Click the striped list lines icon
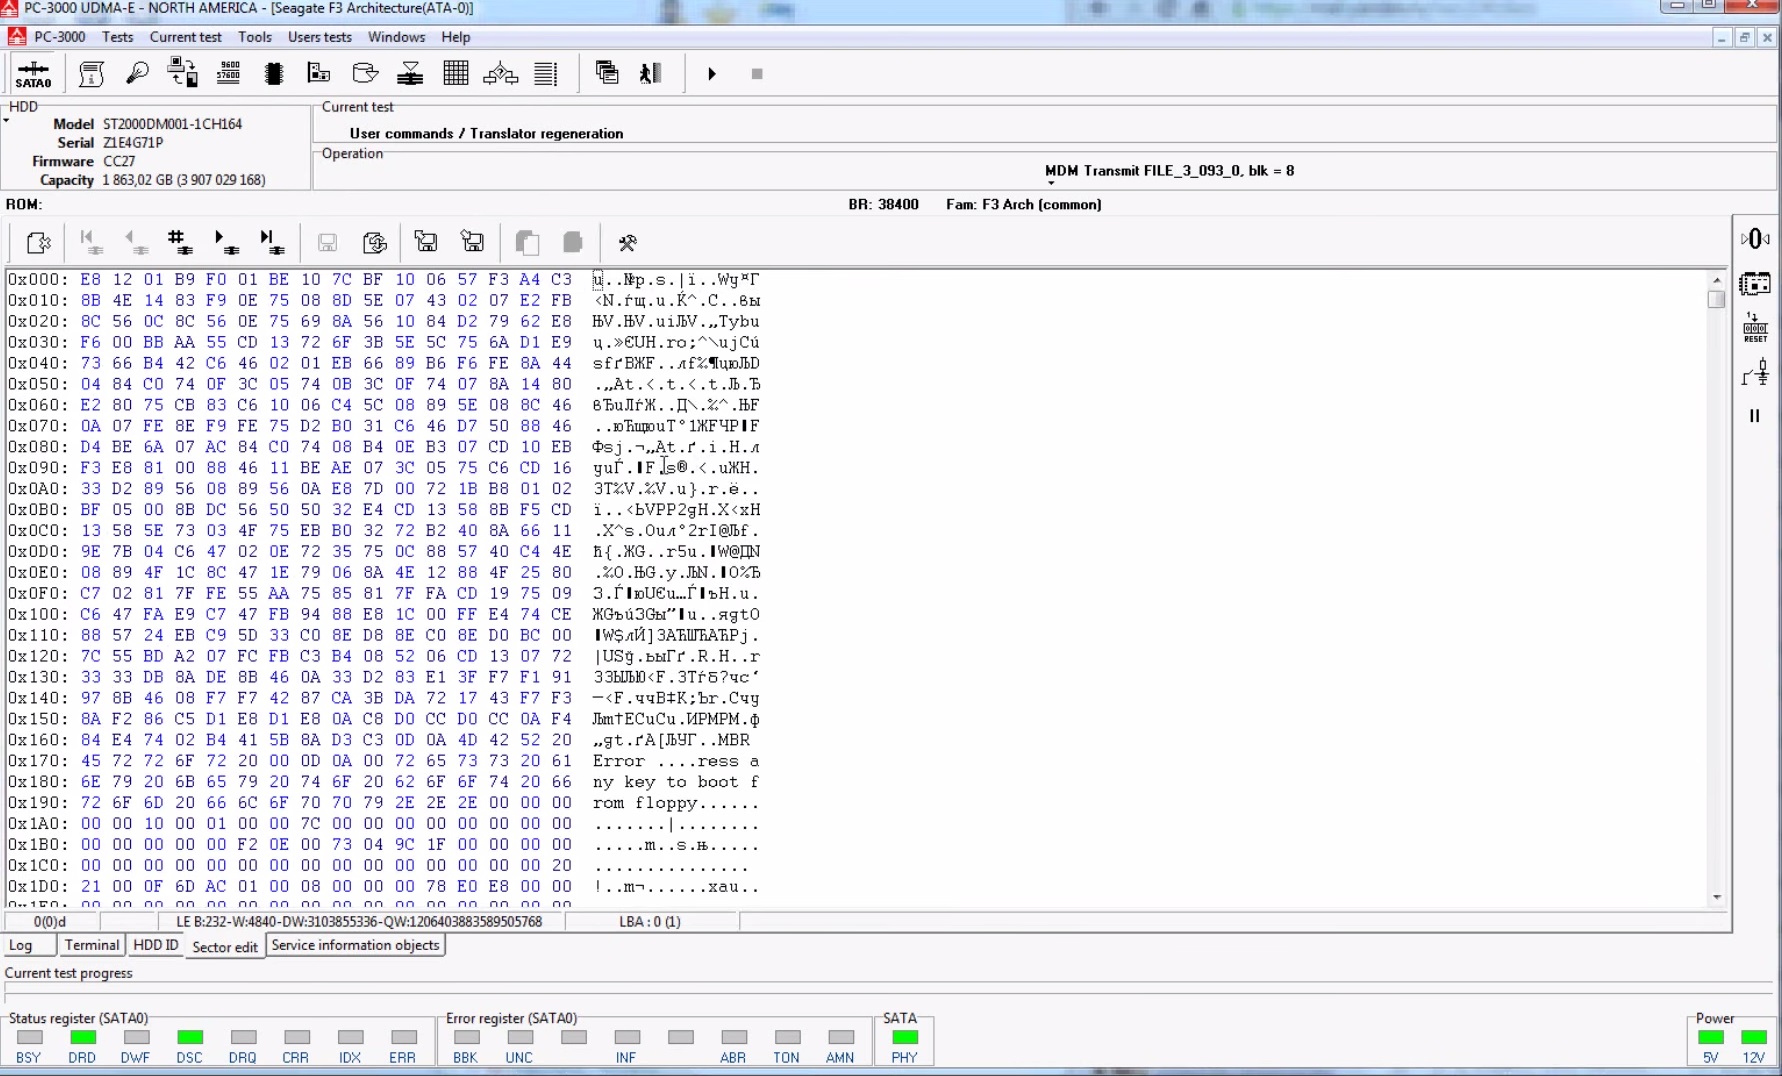This screenshot has width=1782, height=1076. (x=546, y=73)
